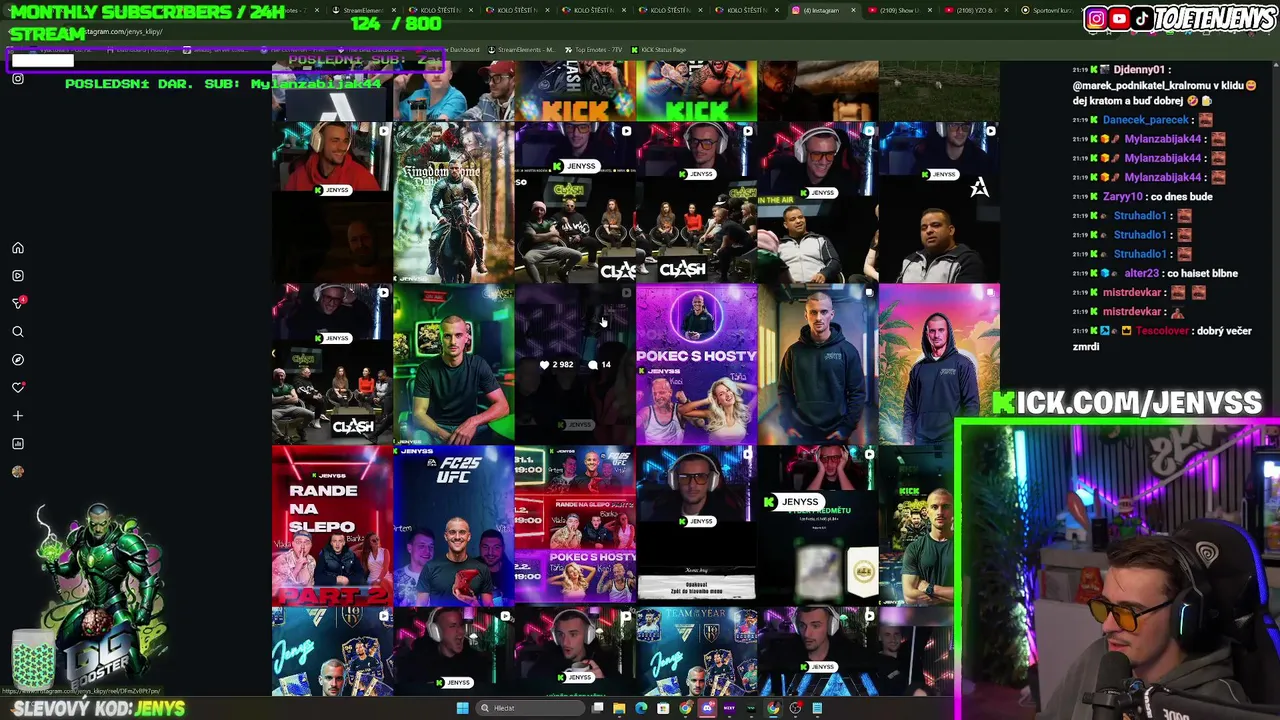Open File Explorer on taskbar
The width and height of the screenshot is (1280, 720).
tap(620, 708)
